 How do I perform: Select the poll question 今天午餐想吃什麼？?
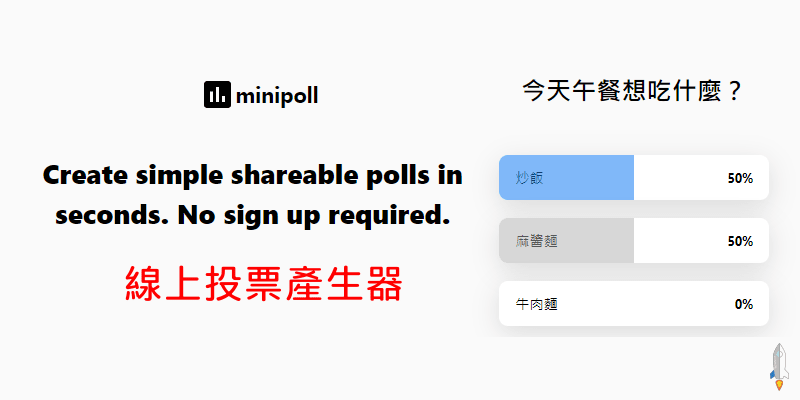pyautogui.click(x=633, y=93)
